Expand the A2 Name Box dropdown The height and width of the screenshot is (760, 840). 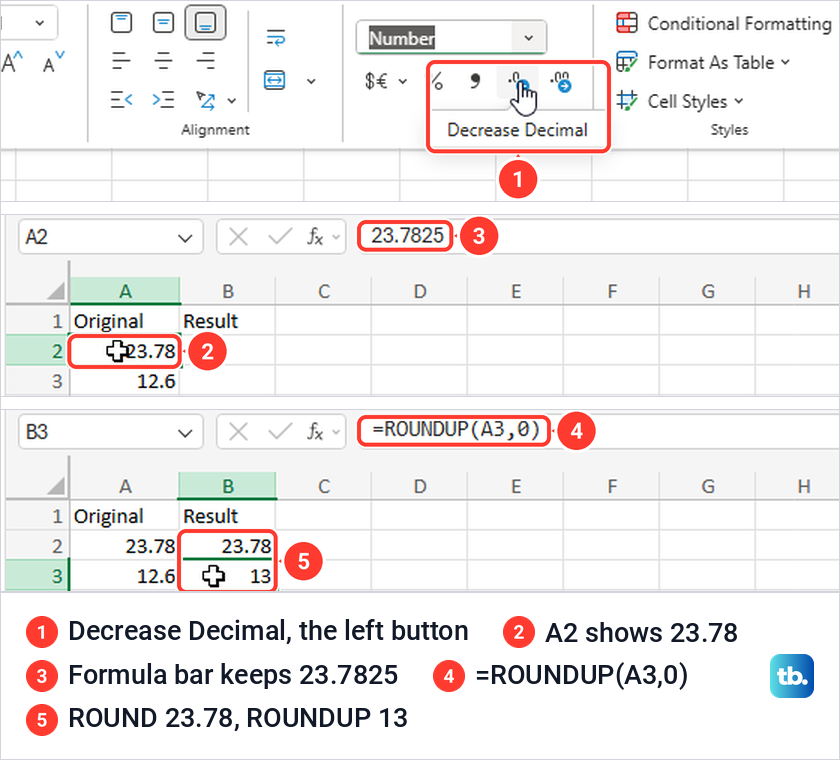(185, 237)
